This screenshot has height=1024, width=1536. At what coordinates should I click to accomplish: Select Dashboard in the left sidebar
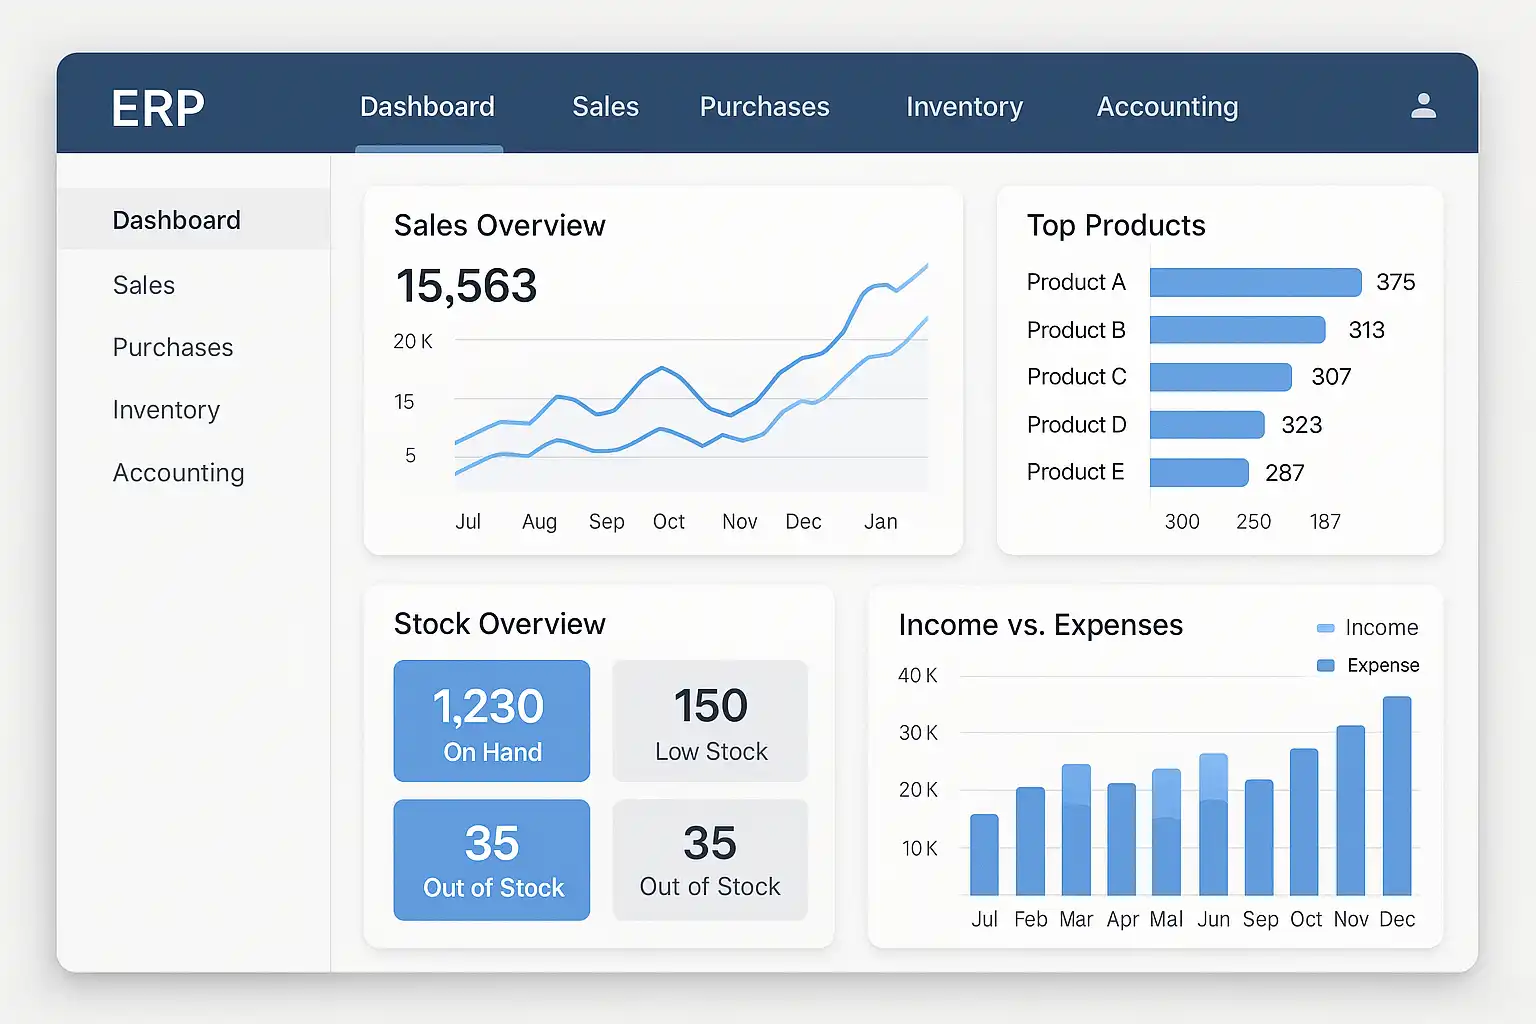[177, 220]
